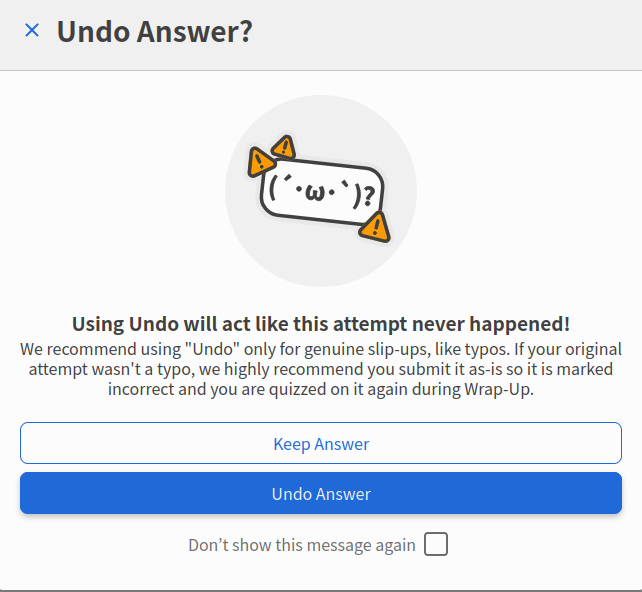Confirm with the blue Undo Answer button

pos(321,493)
